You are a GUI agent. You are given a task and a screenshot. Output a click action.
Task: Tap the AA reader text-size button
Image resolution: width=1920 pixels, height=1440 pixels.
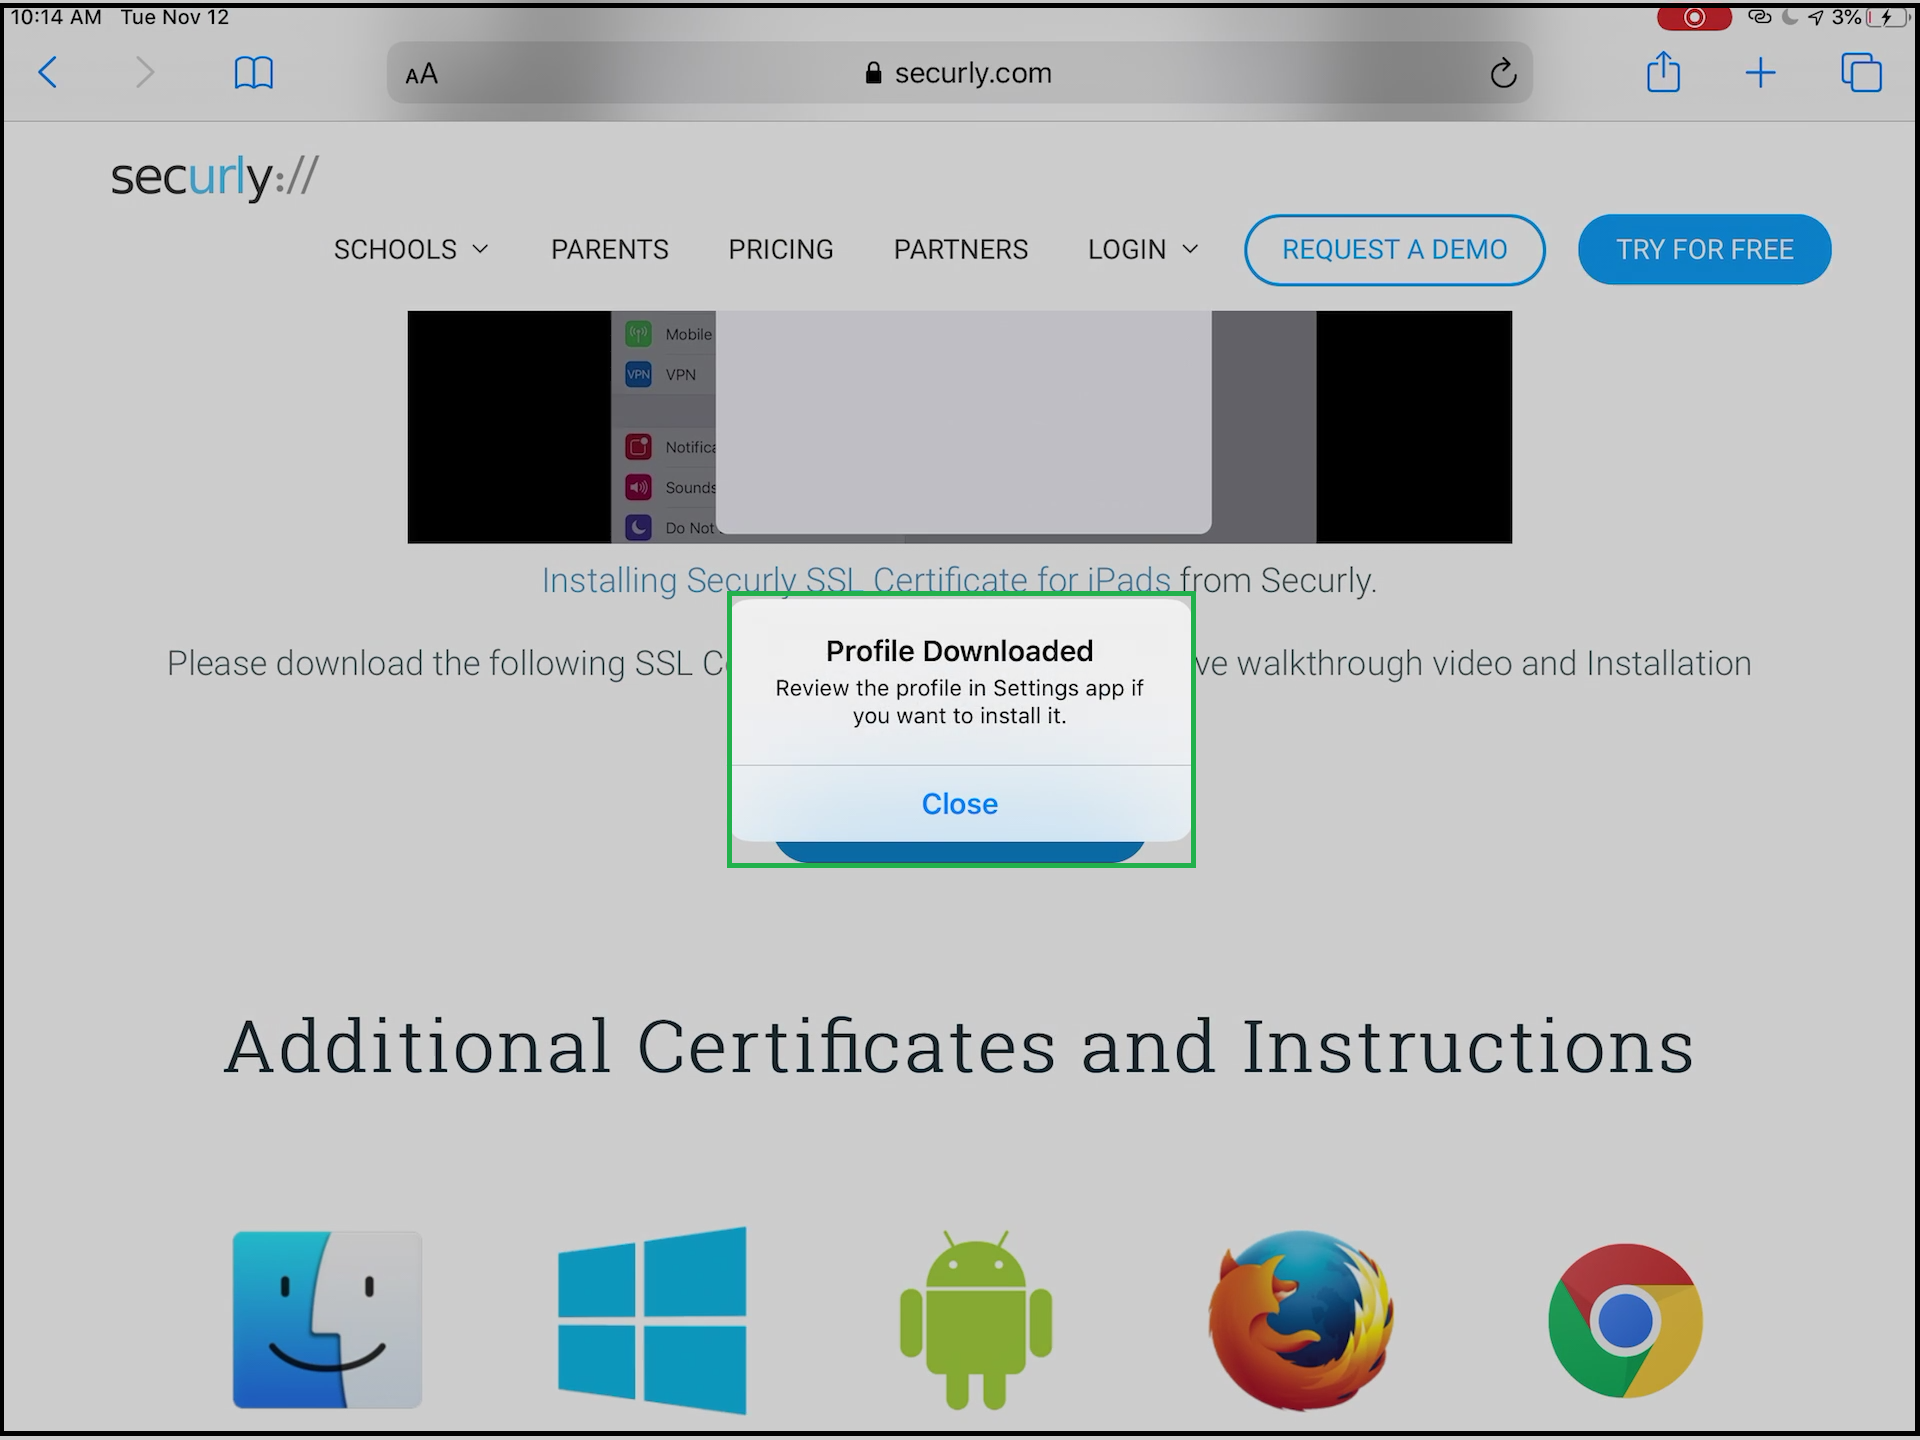coord(421,74)
